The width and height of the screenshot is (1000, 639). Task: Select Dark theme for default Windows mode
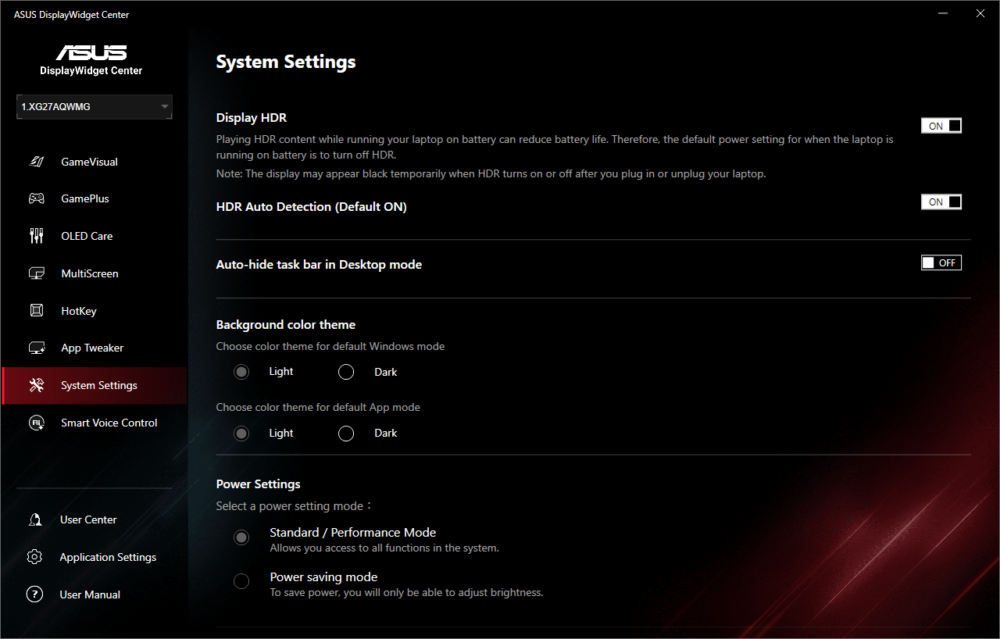(346, 372)
